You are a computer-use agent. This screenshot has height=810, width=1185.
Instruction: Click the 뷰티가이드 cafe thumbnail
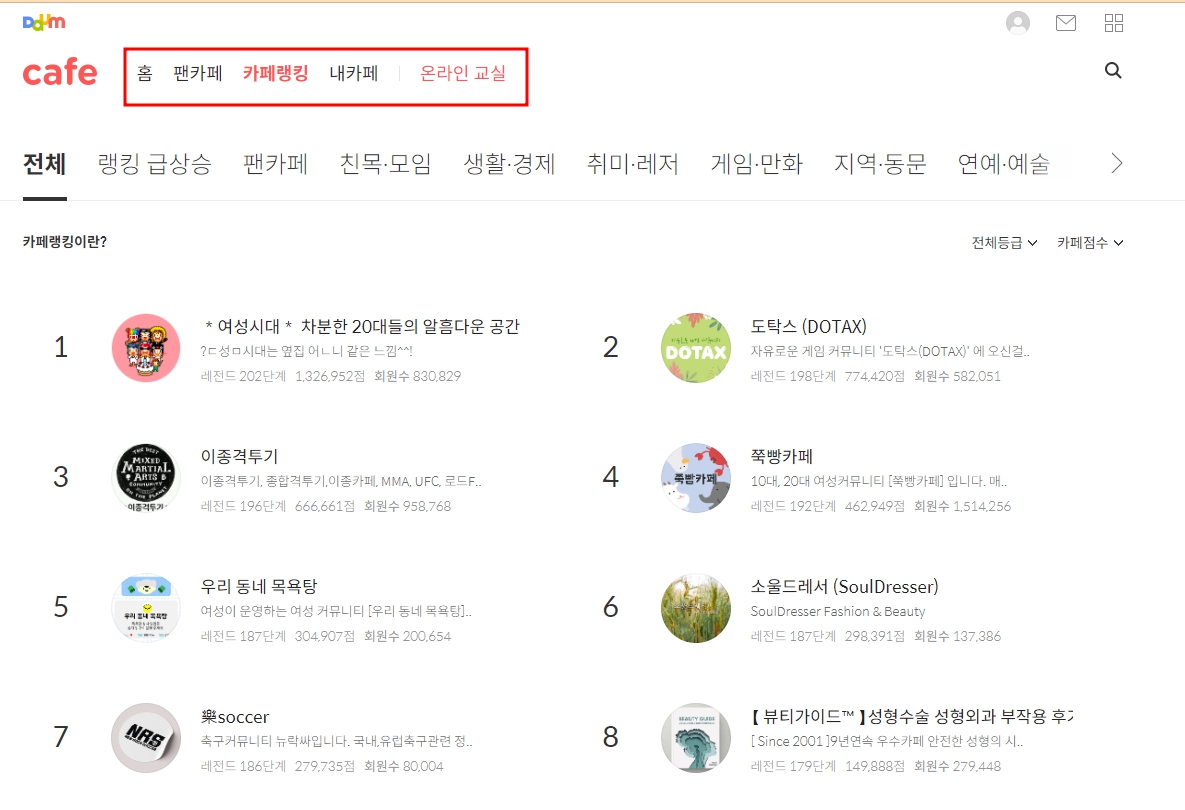click(695, 737)
